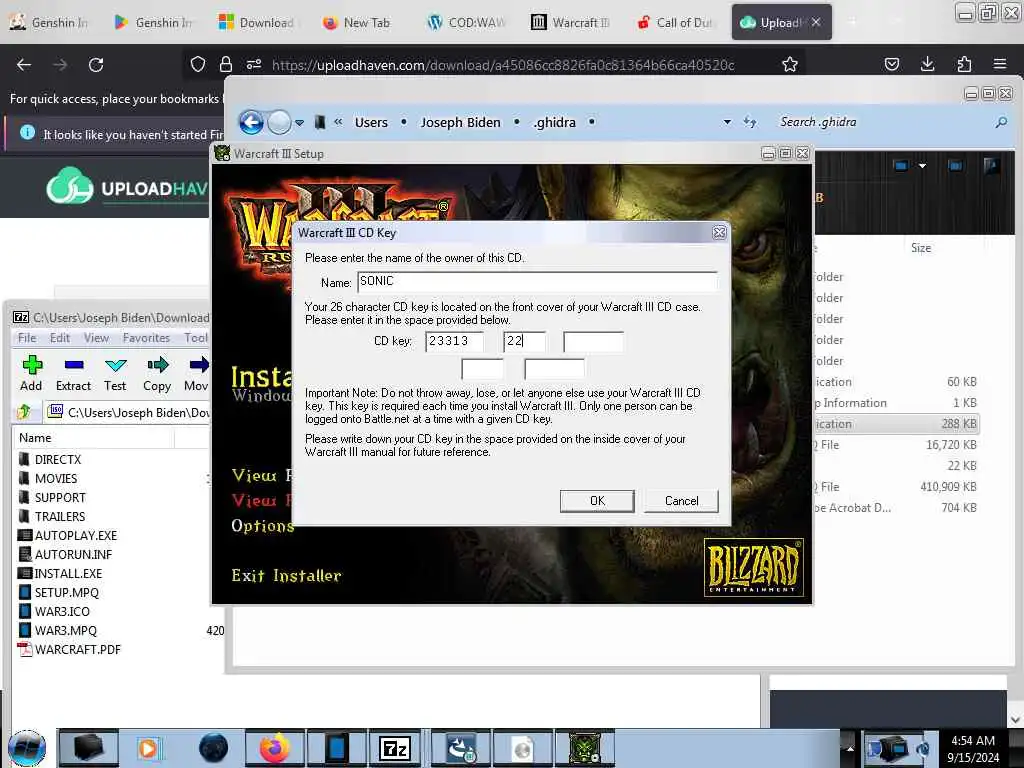This screenshot has height=768, width=1024.
Task: Click the 7-Zip Add toolbar icon
Action: coord(31,374)
